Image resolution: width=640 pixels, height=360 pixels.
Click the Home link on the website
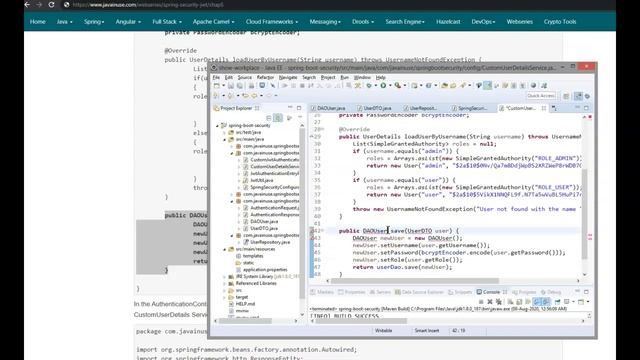[38, 22]
